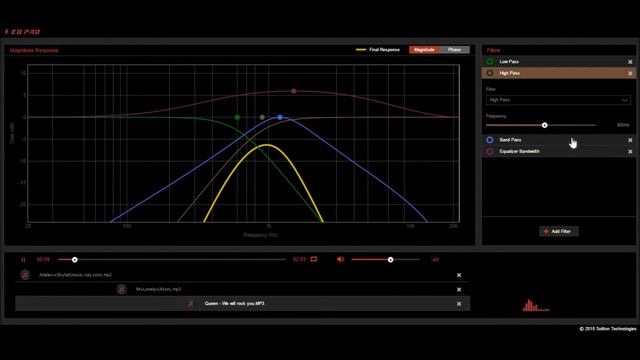Click the High Pass frequency slider handle
The width and height of the screenshot is (640, 360).
pos(544,125)
